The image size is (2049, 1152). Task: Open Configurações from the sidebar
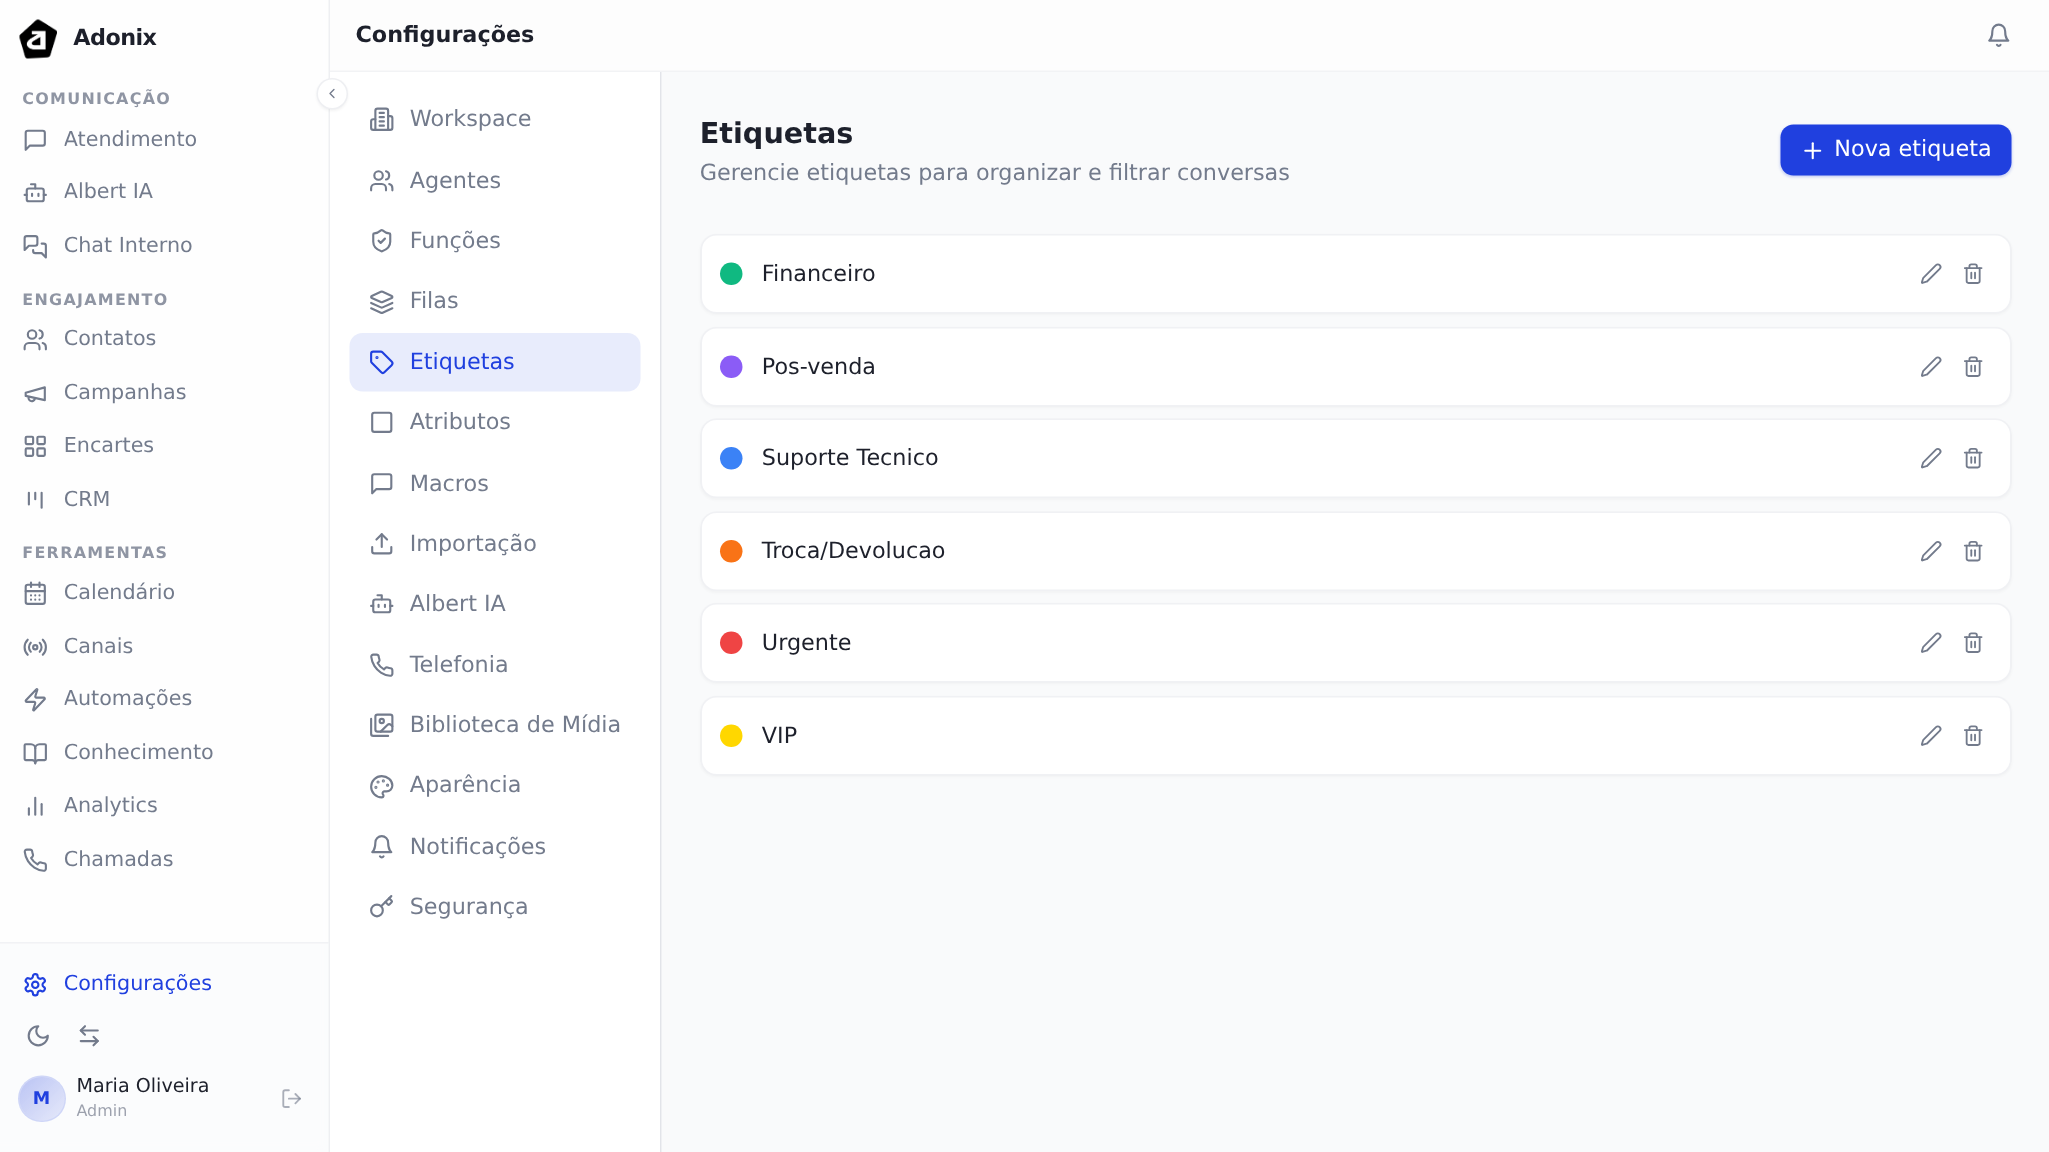point(137,983)
